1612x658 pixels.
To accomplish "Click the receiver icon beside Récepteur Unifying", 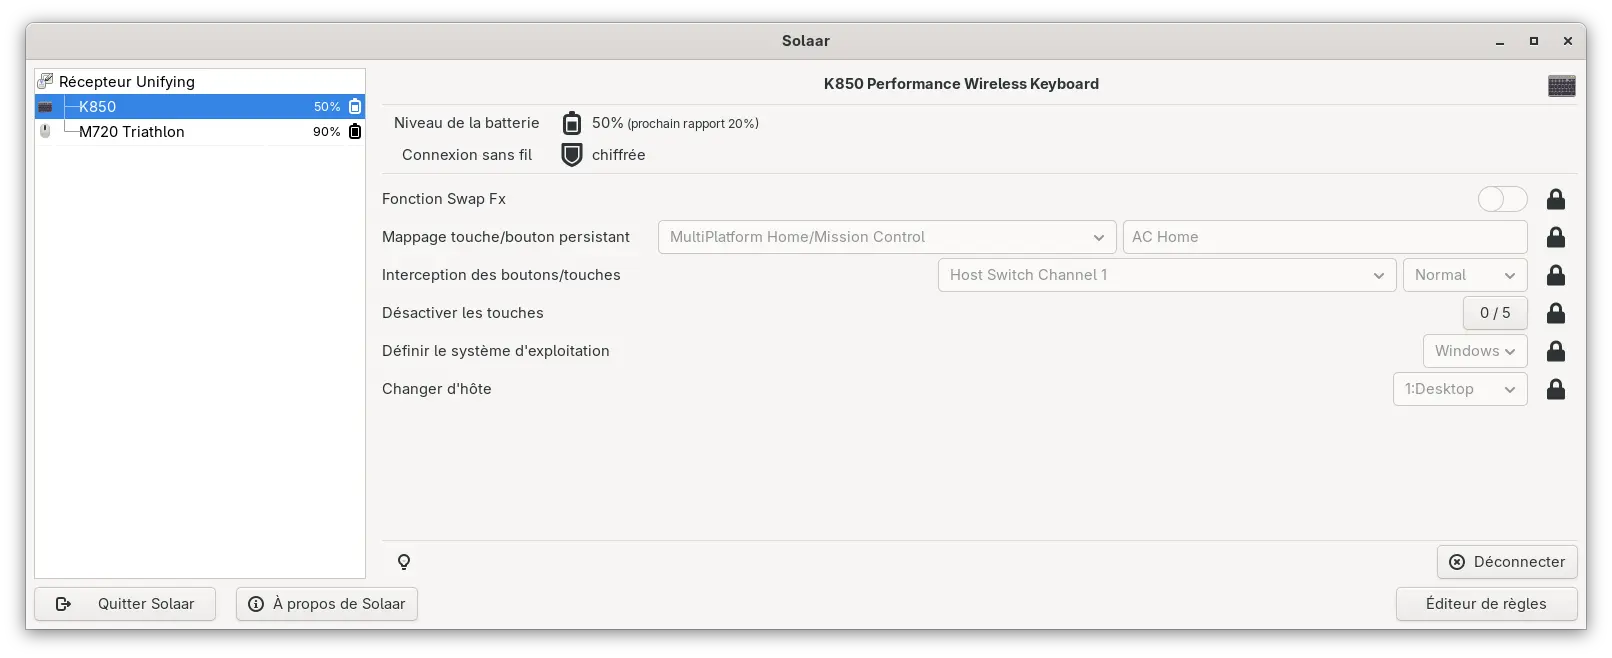I will tap(45, 81).
